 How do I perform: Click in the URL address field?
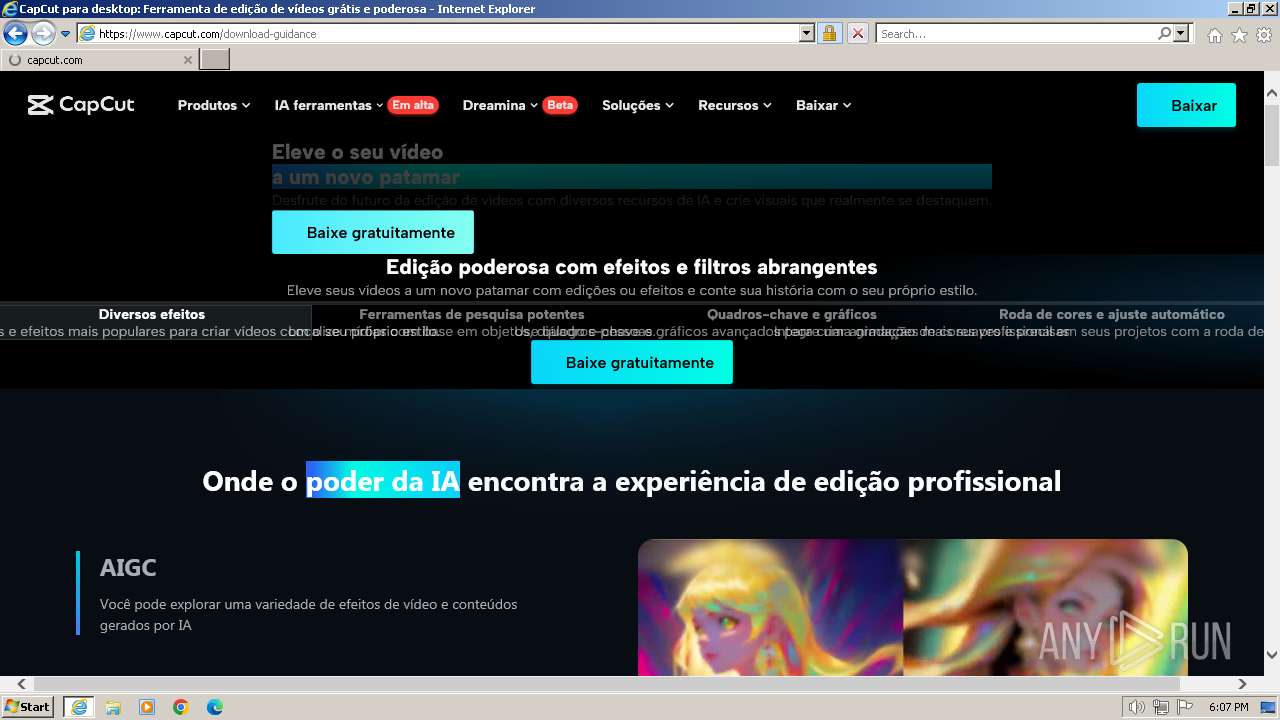click(x=447, y=34)
